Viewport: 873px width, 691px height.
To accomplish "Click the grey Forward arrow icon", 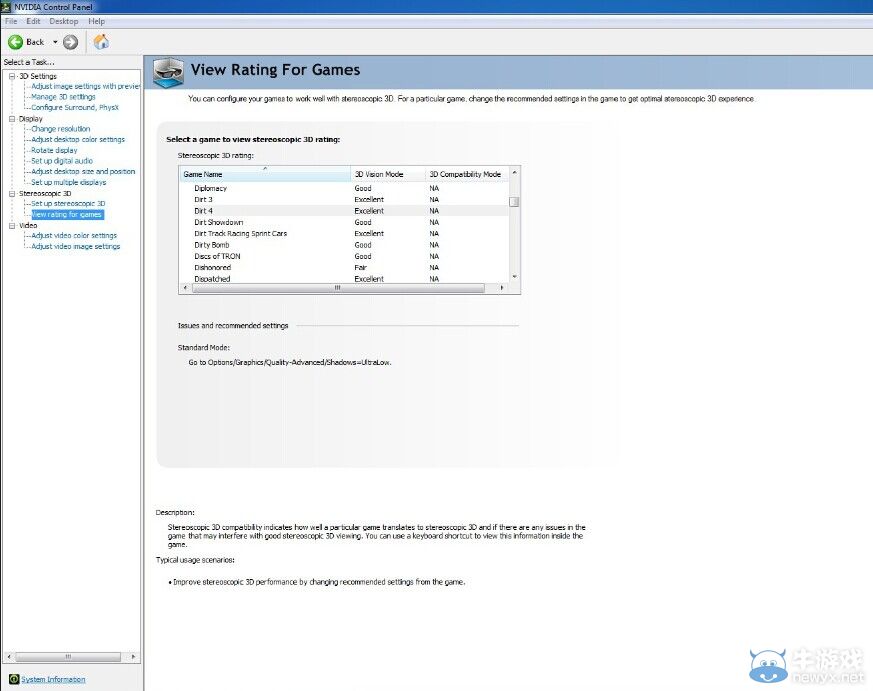I will coord(70,42).
